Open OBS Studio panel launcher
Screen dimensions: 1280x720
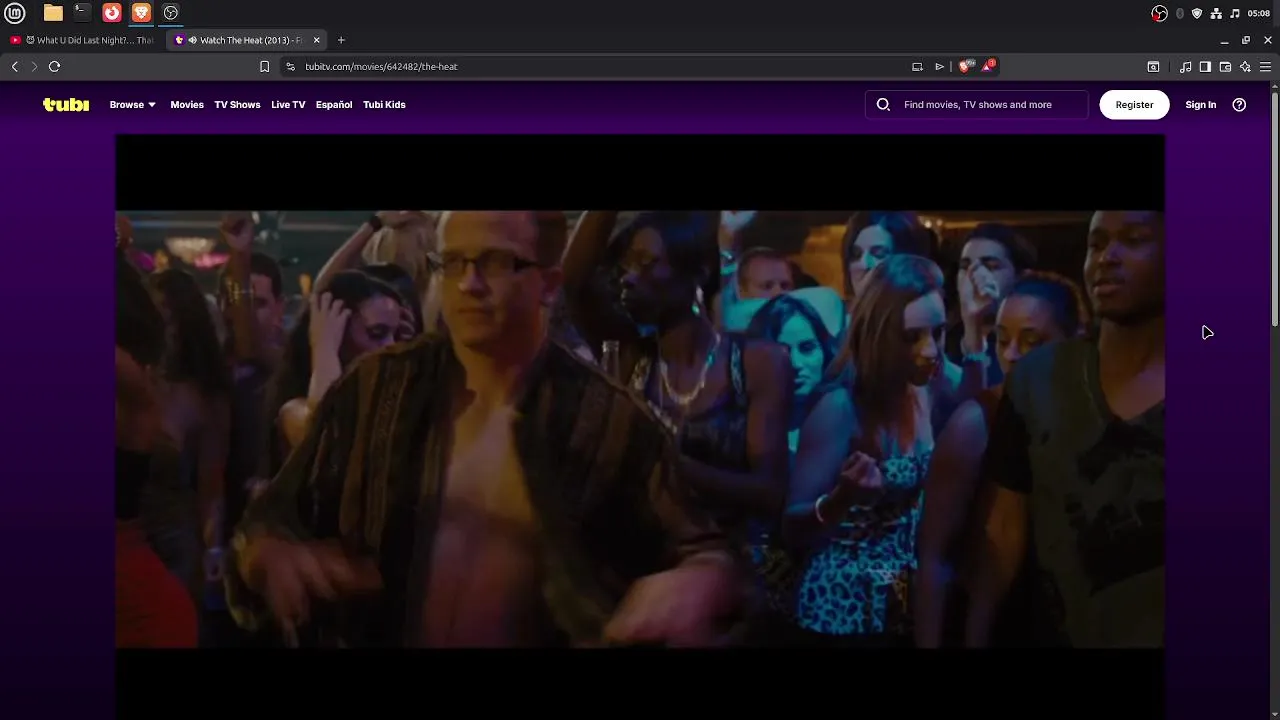[x=171, y=13]
